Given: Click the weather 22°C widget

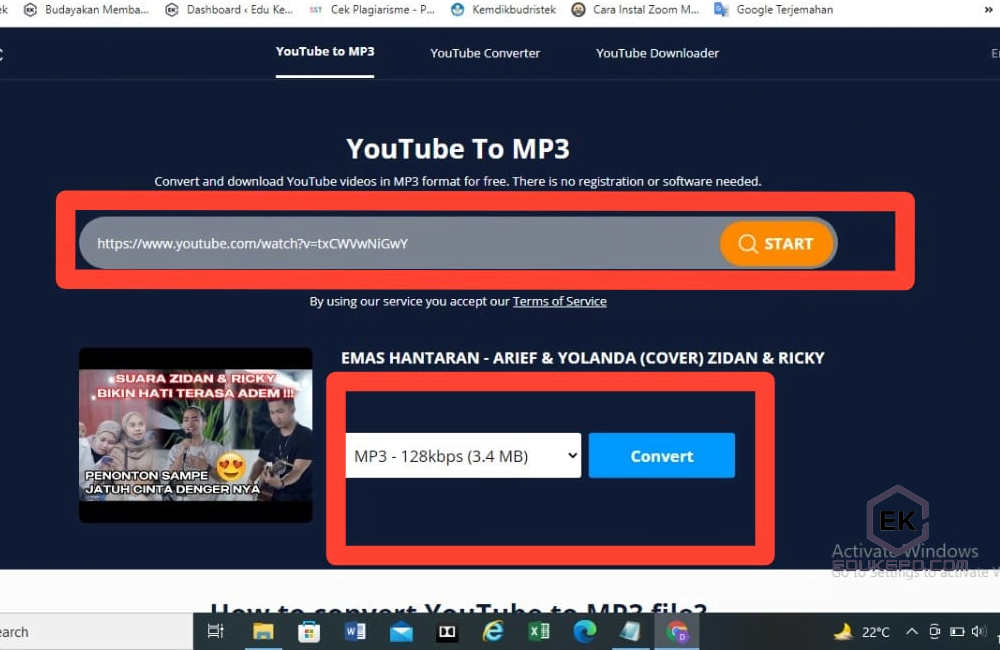Looking at the screenshot, I should [x=862, y=632].
